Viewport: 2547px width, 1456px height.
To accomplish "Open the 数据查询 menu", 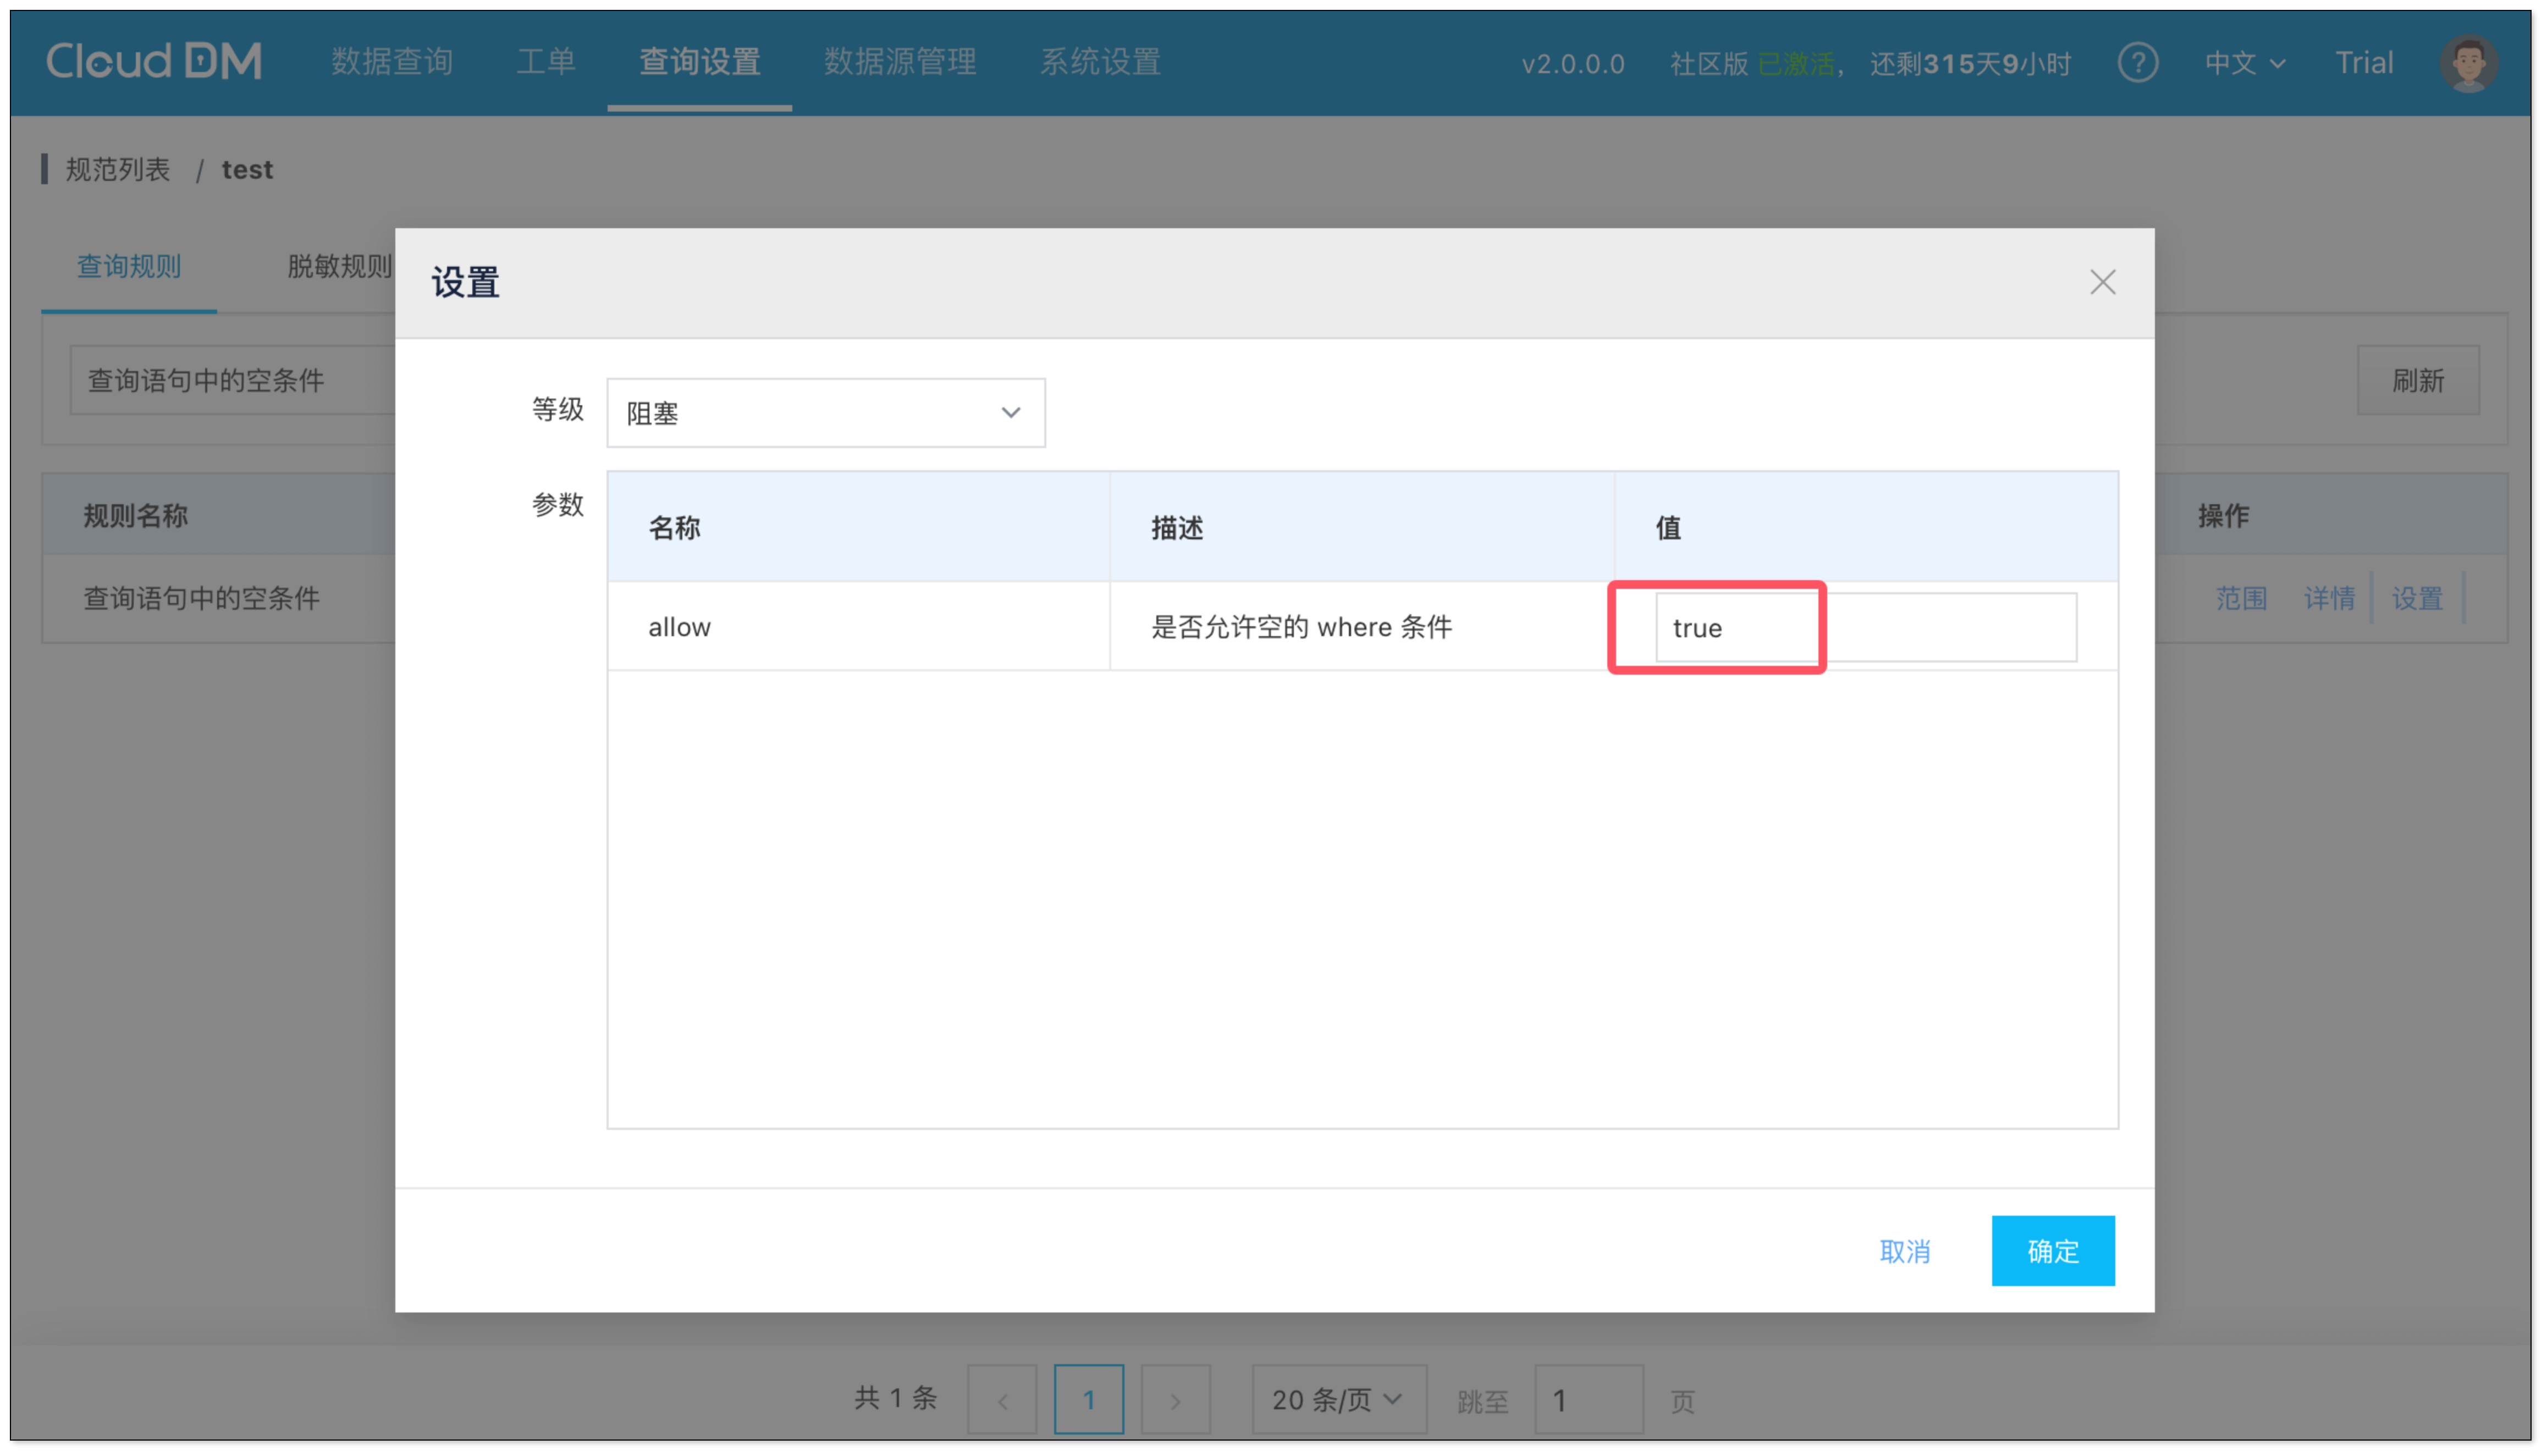I will coord(392,62).
